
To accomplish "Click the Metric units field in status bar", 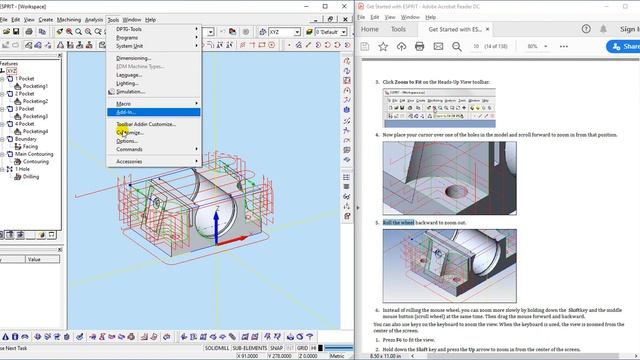I will [337, 356].
